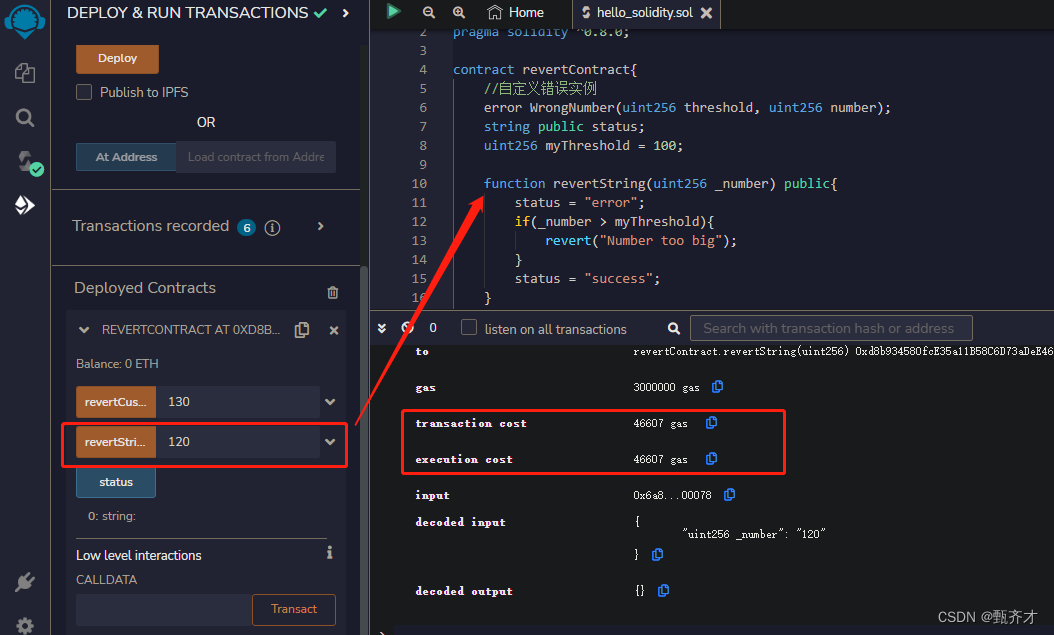The width and height of the screenshot is (1054, 635).
Task: Click the left panel vertical scrollbar
Action: 364,450
